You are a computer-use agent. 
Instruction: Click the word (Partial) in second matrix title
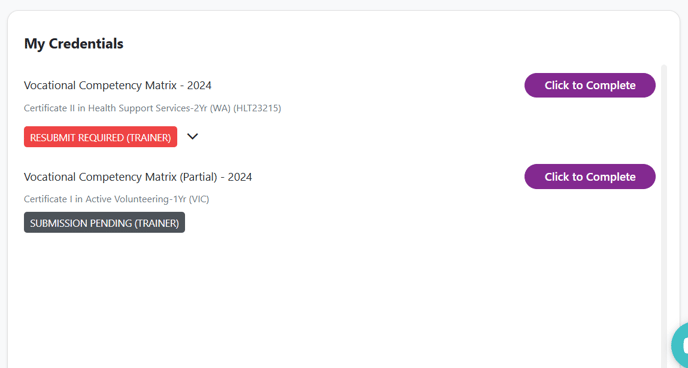(x=198, y=177)
